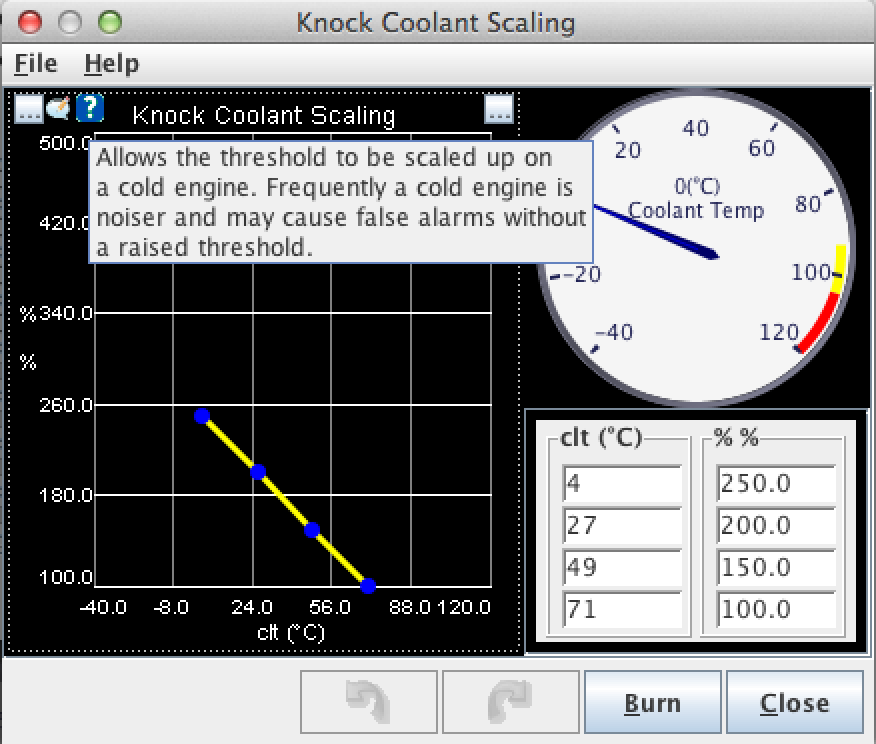Open the ellipsis button right of graph title
Screen dimensions: 876x744
pos(499,108)
